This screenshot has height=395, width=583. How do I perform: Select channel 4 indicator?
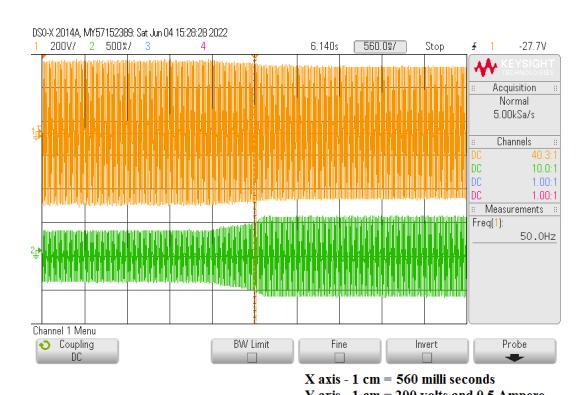coord(203,46)
